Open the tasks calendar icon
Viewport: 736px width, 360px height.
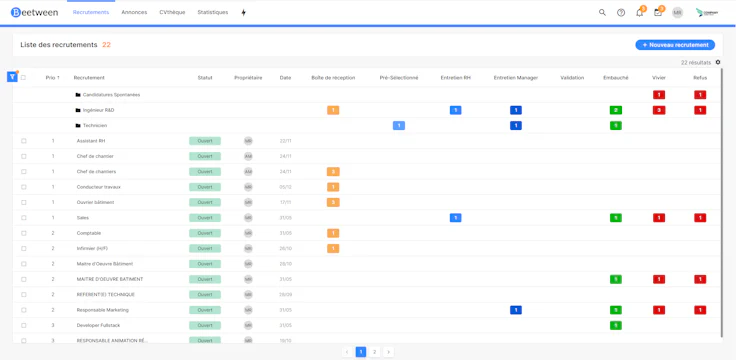pyautogui.click(x=658, y=13)
